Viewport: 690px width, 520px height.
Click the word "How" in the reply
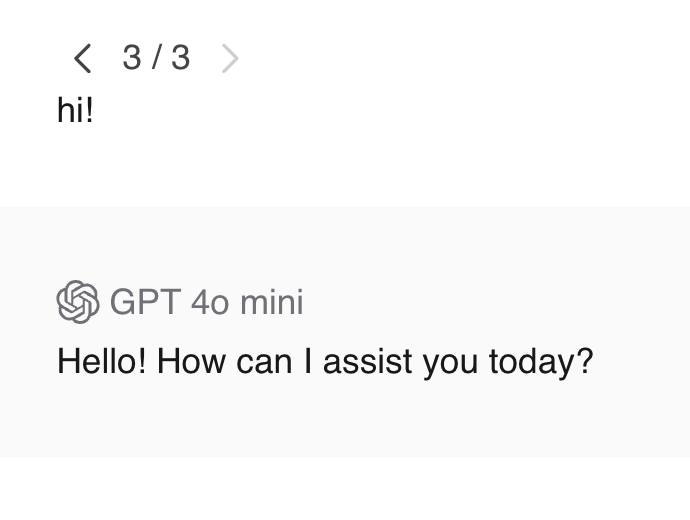pos(192,361)
